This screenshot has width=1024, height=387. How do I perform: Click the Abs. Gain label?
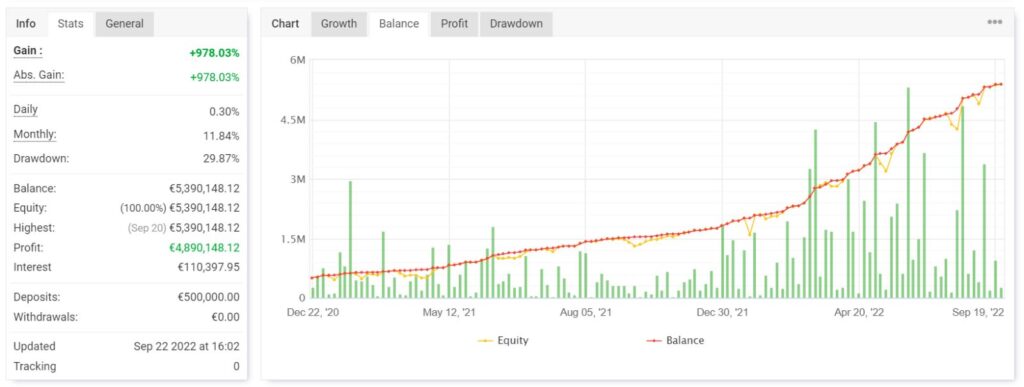point(39,75)
